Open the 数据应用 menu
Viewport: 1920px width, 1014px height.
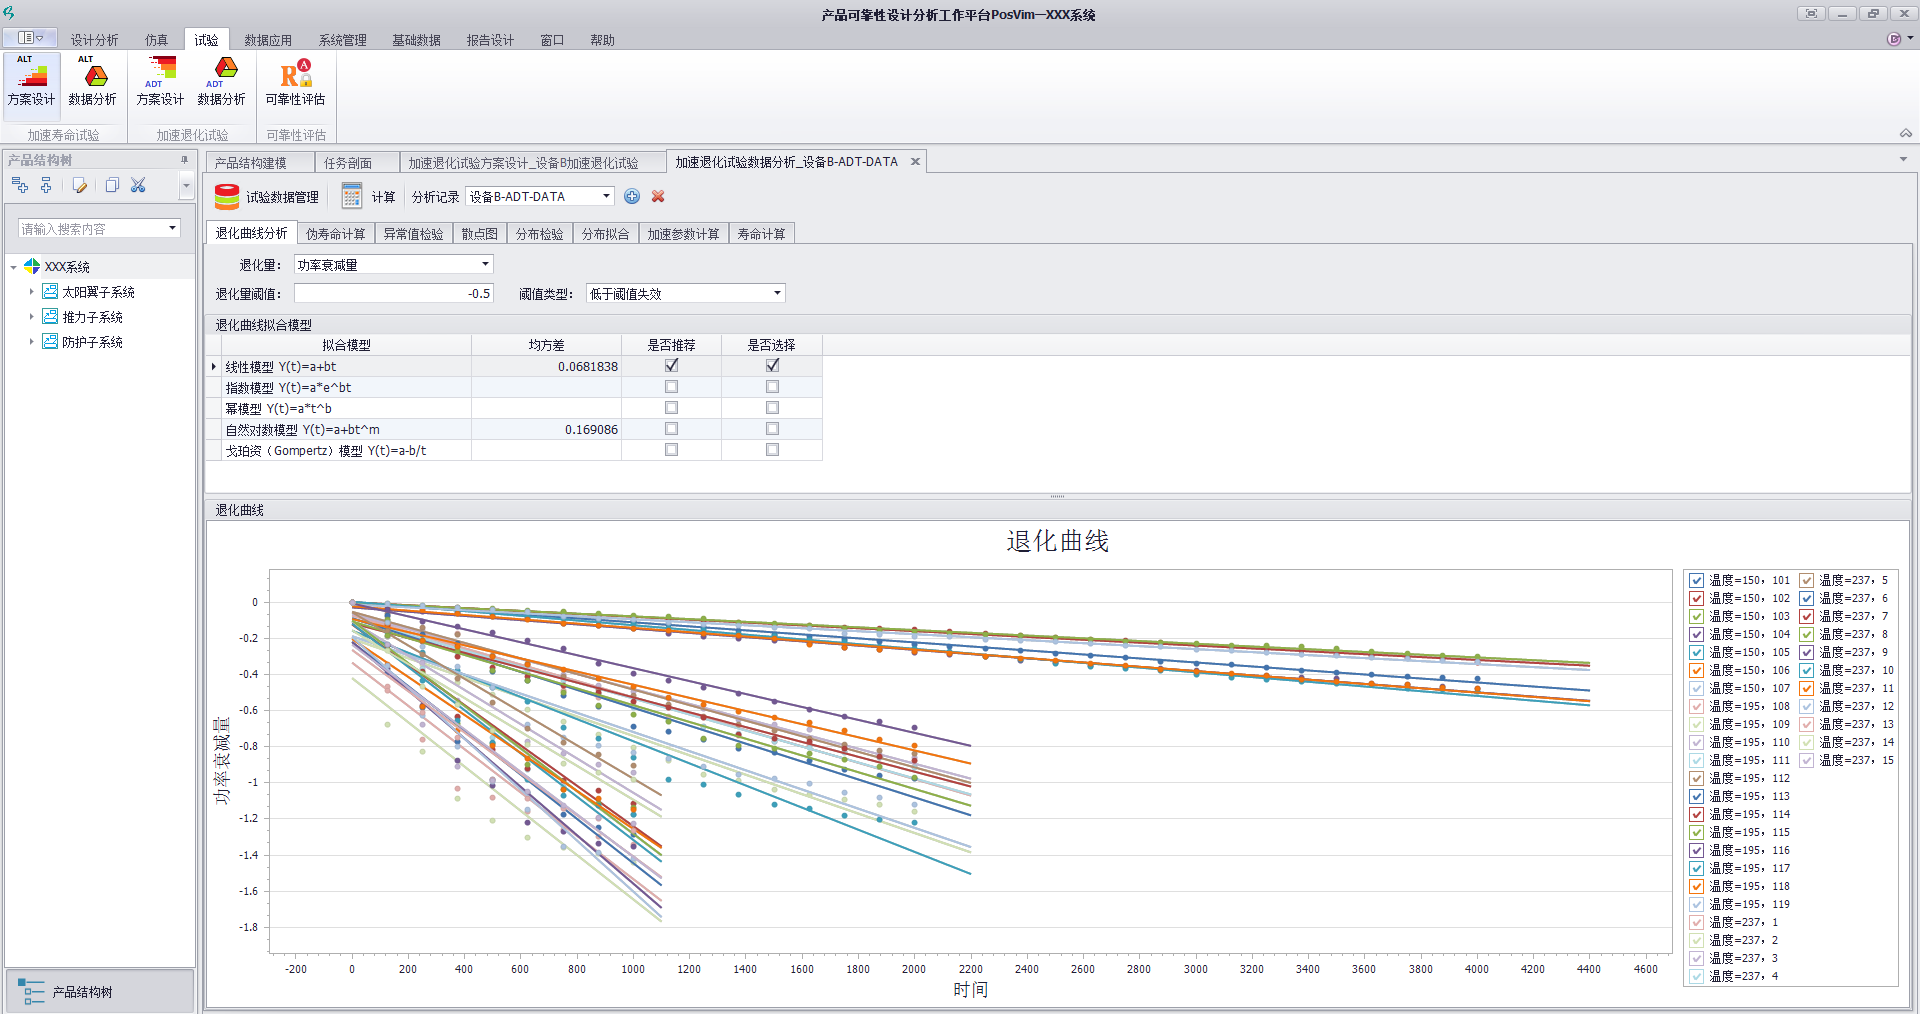click(268, 40)
